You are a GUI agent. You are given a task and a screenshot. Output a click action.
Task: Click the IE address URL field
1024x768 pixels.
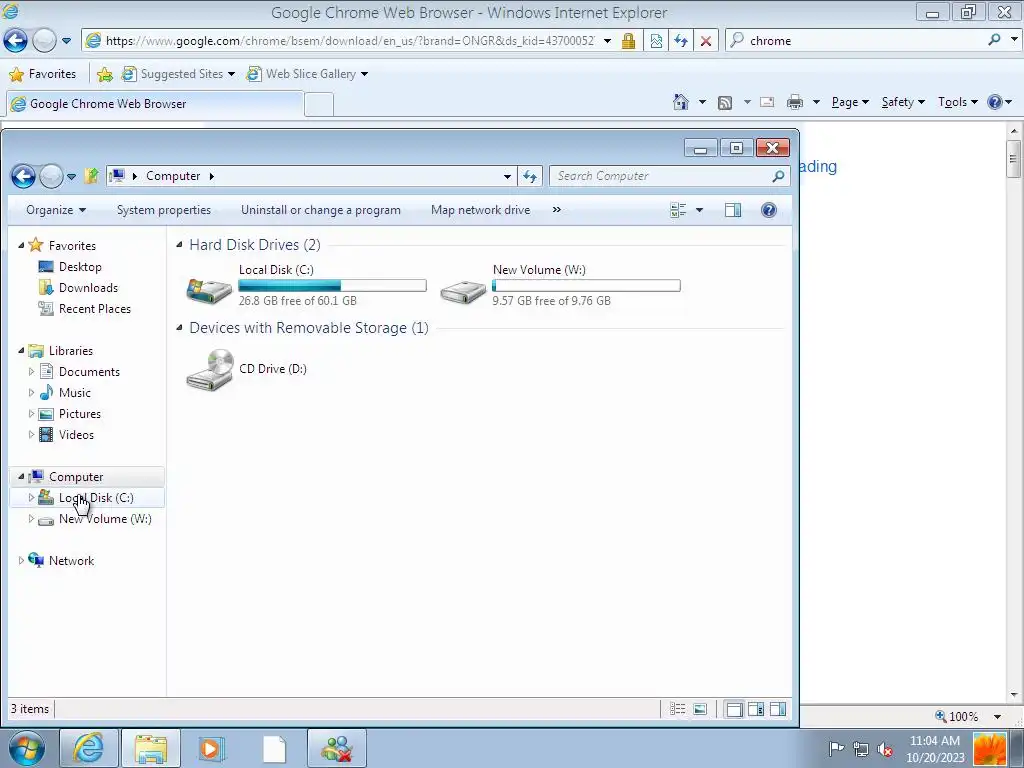pos(350,40)
